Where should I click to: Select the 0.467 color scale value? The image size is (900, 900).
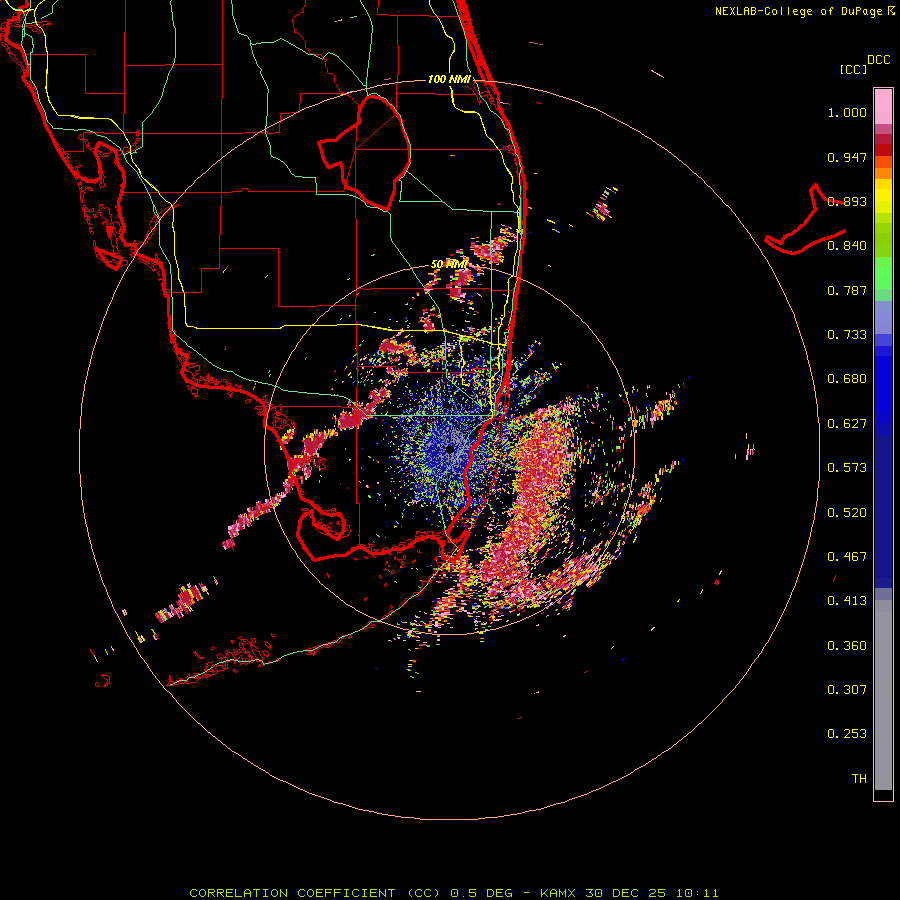pos(847,557)
